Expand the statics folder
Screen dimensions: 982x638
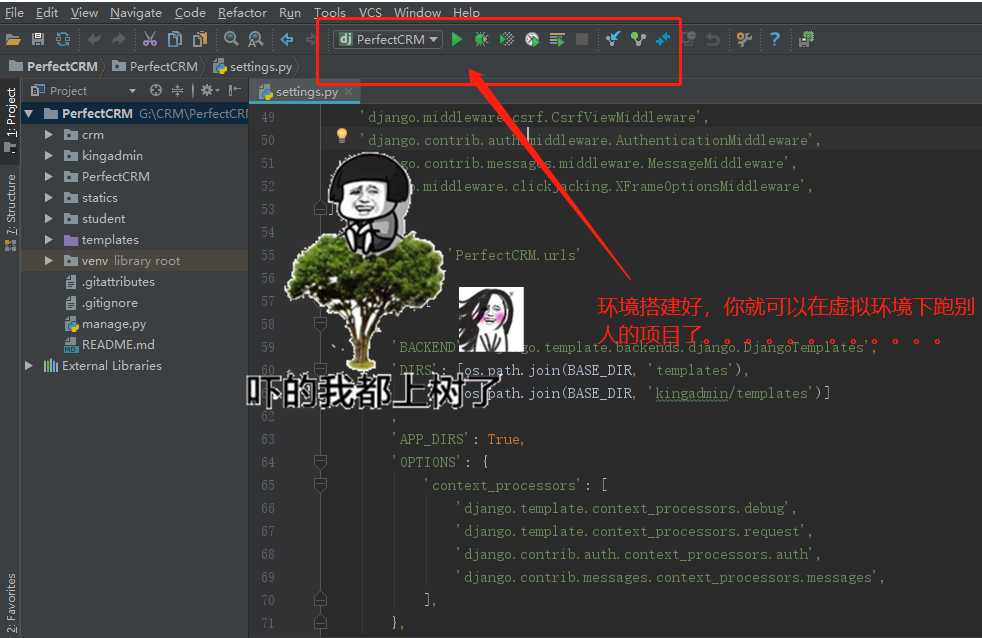point(48,197)
